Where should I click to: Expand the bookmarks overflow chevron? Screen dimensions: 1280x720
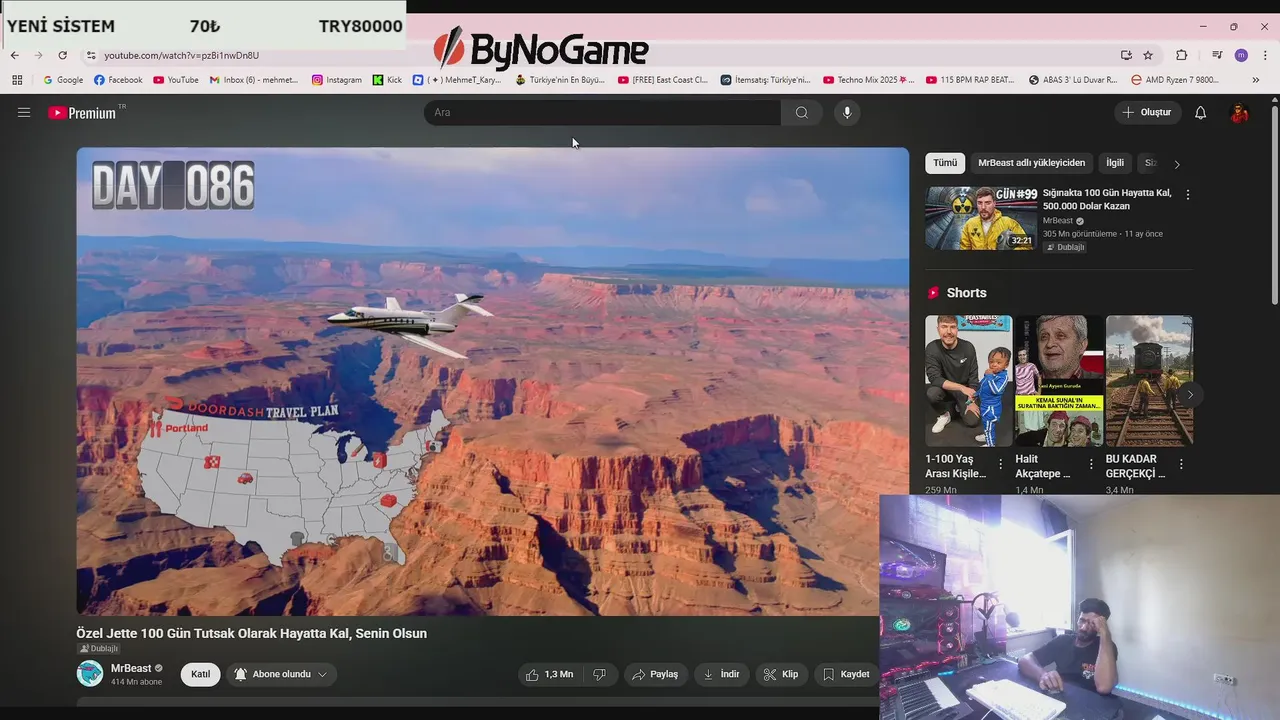click(1256, 80)
